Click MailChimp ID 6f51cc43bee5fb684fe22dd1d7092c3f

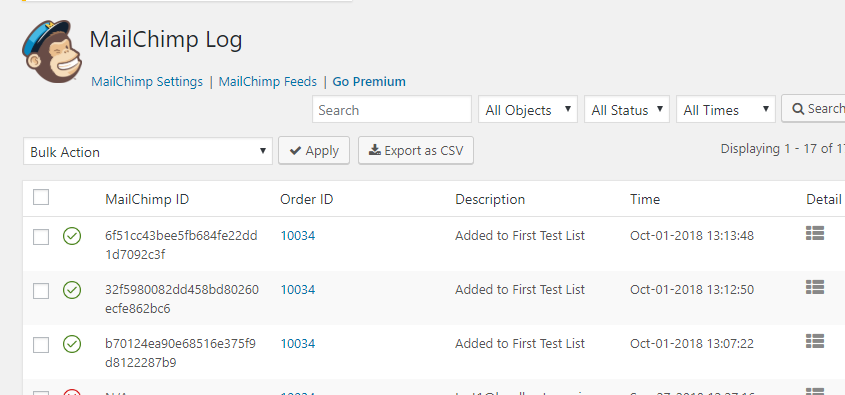tap(181, 245)
